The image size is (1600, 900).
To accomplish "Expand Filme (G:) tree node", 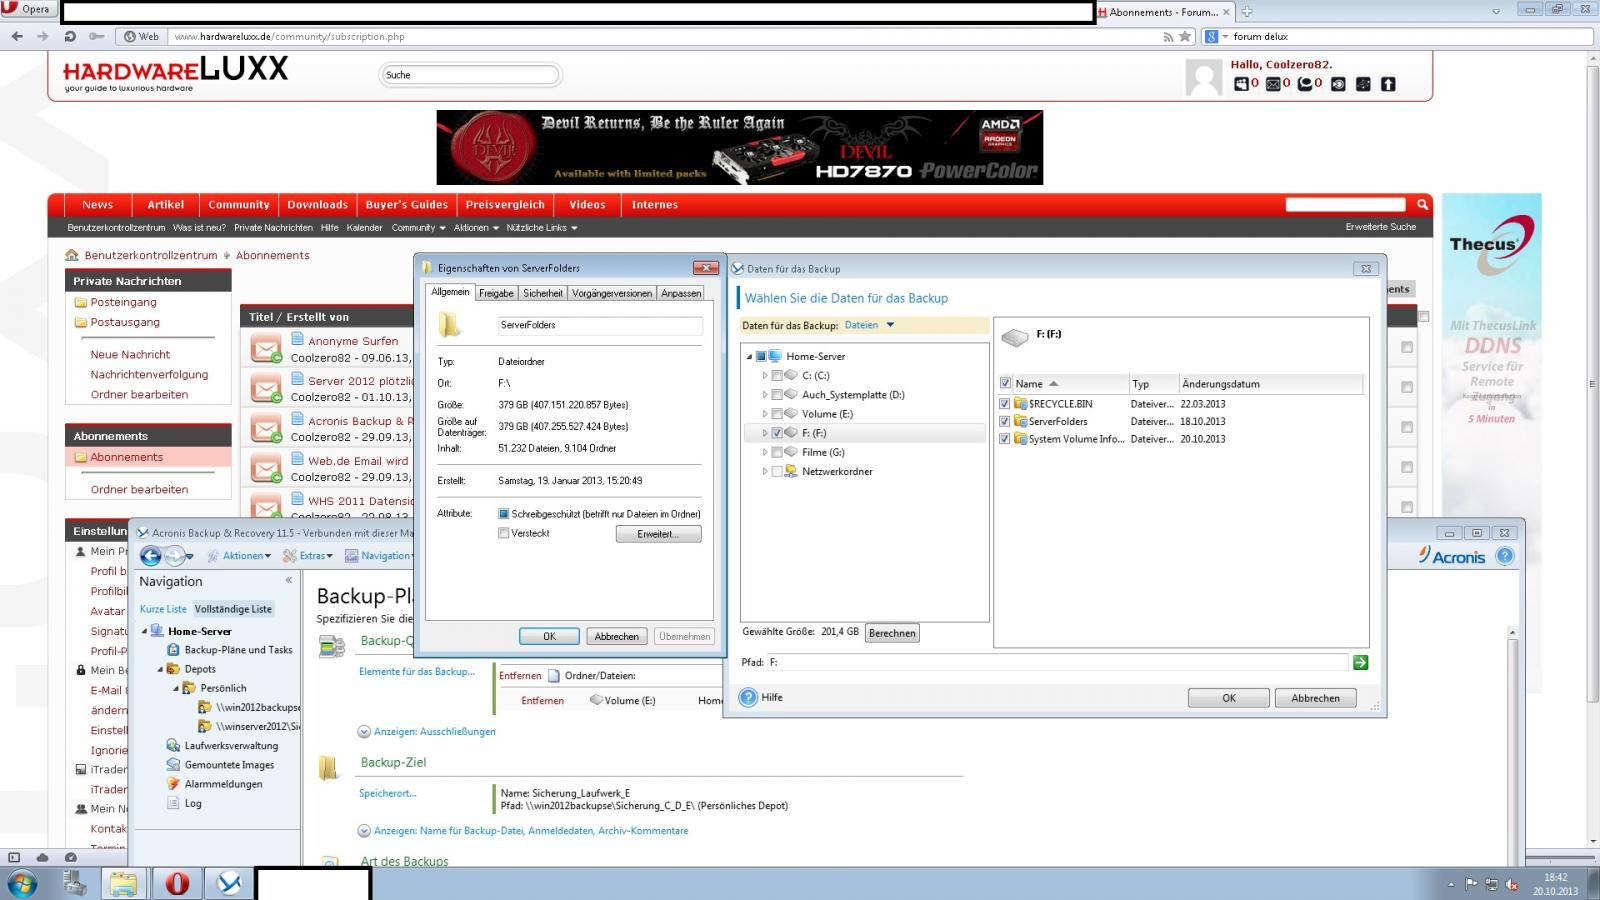I will [x=765, y=452].
